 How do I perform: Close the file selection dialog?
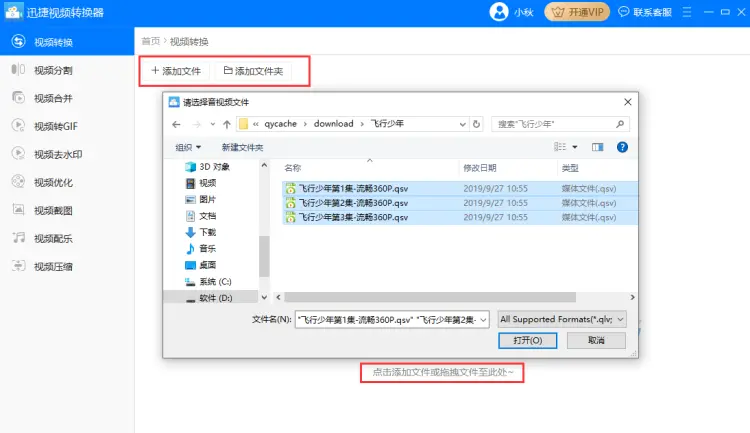pos(628,102)
